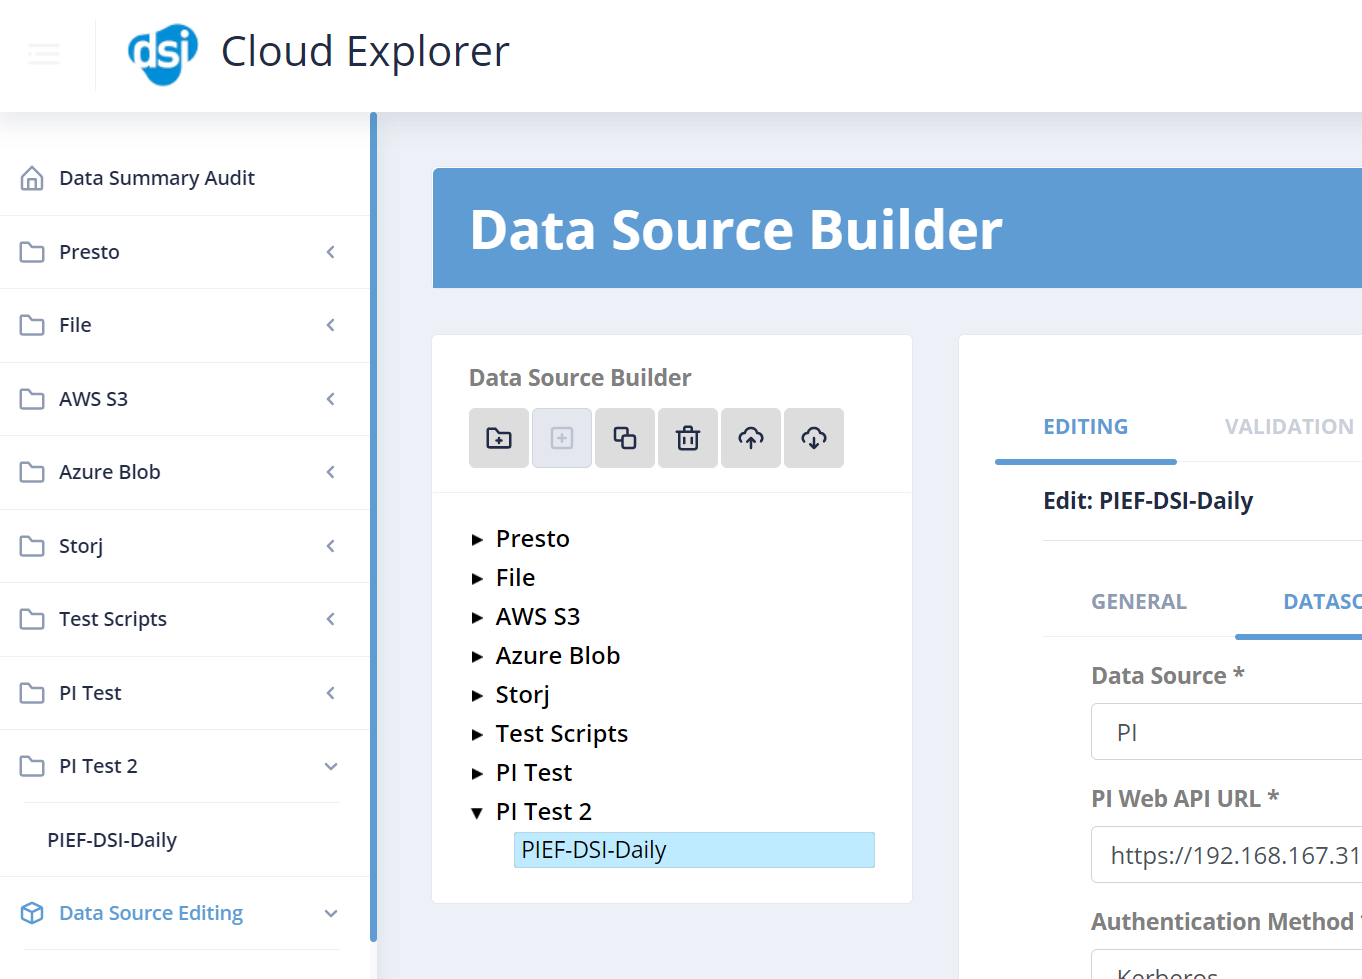Click the home icon beside Data Summary Audit
This screenshot has height=979, width=1362.
click(32, 178)
